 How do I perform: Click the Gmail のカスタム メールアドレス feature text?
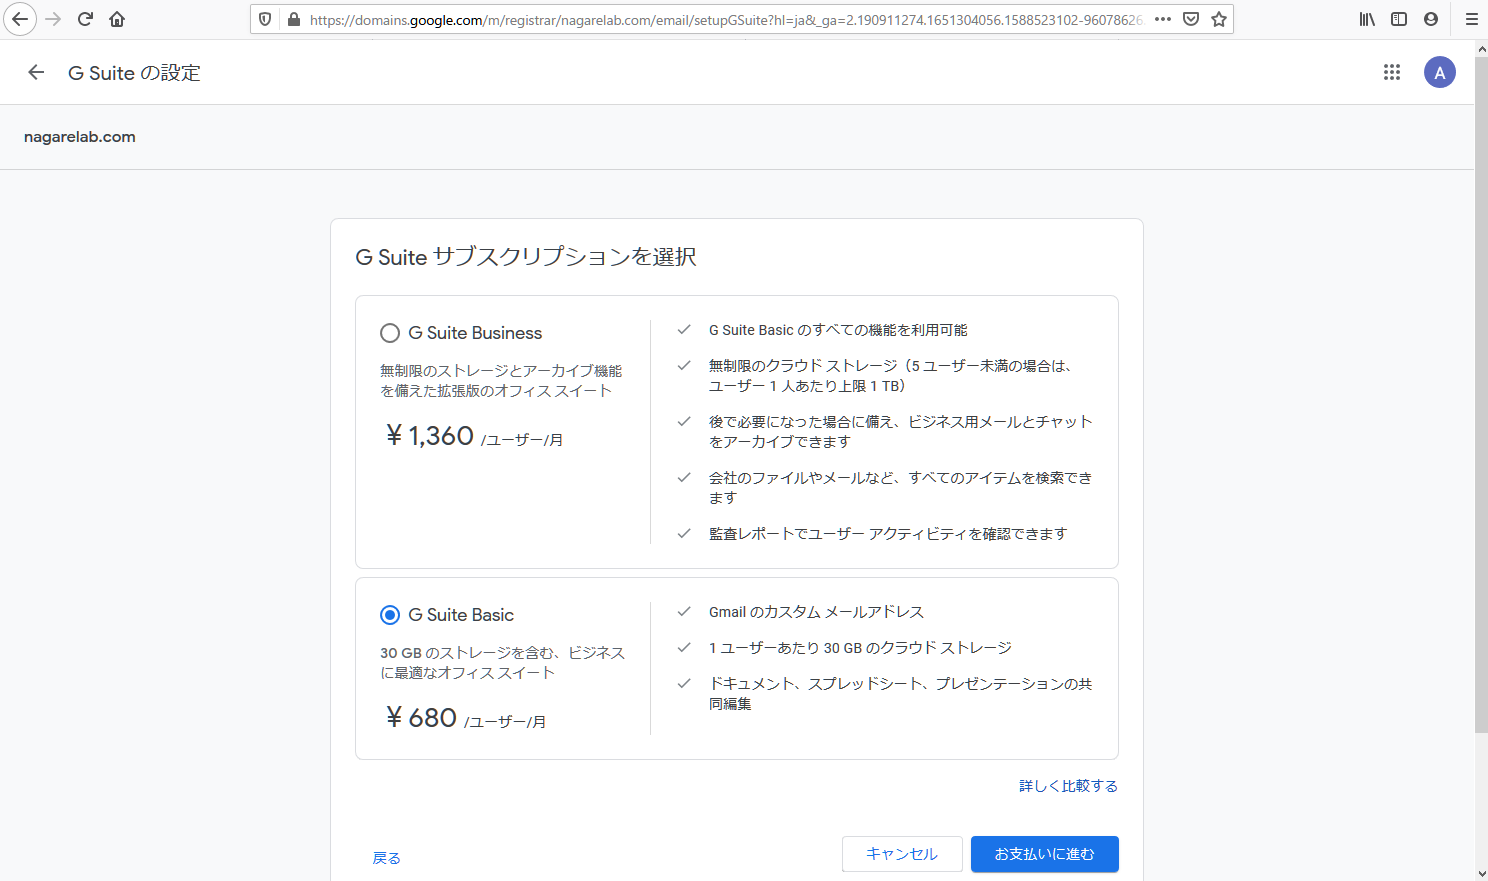(x=816, y=612)
